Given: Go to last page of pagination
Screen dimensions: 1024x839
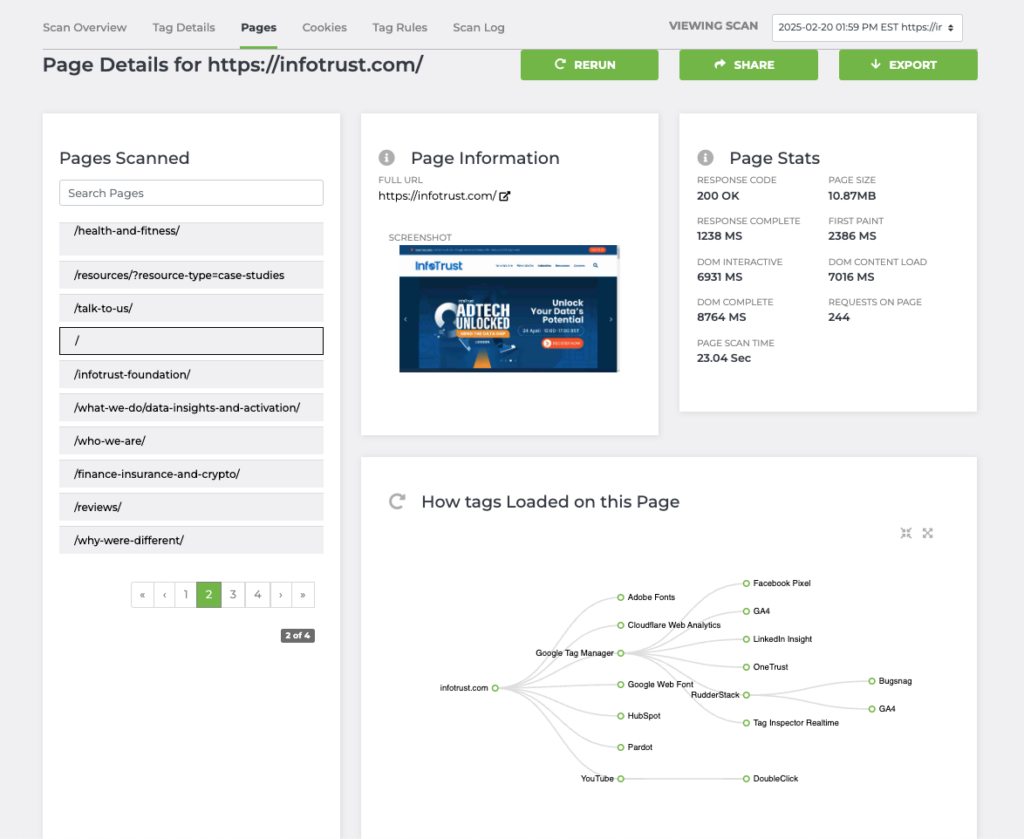Looking at the screenshot, I should pyautogui.click(x=303, y=595).
